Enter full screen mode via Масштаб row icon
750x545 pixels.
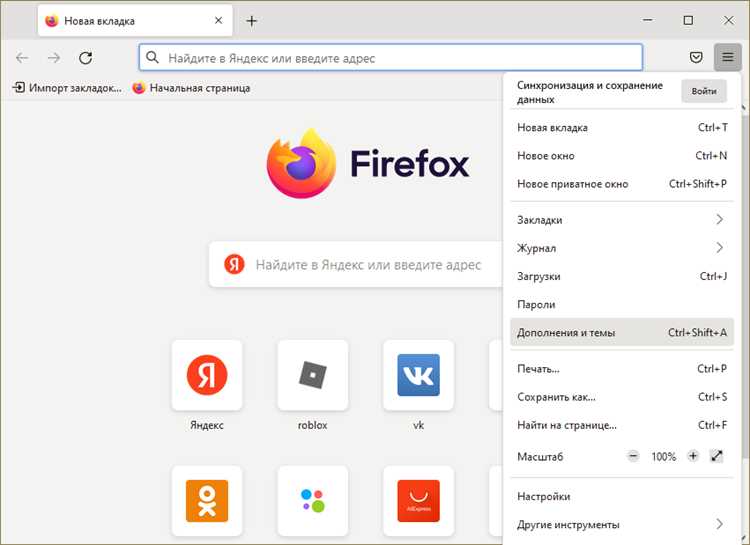tap(717, 456)
